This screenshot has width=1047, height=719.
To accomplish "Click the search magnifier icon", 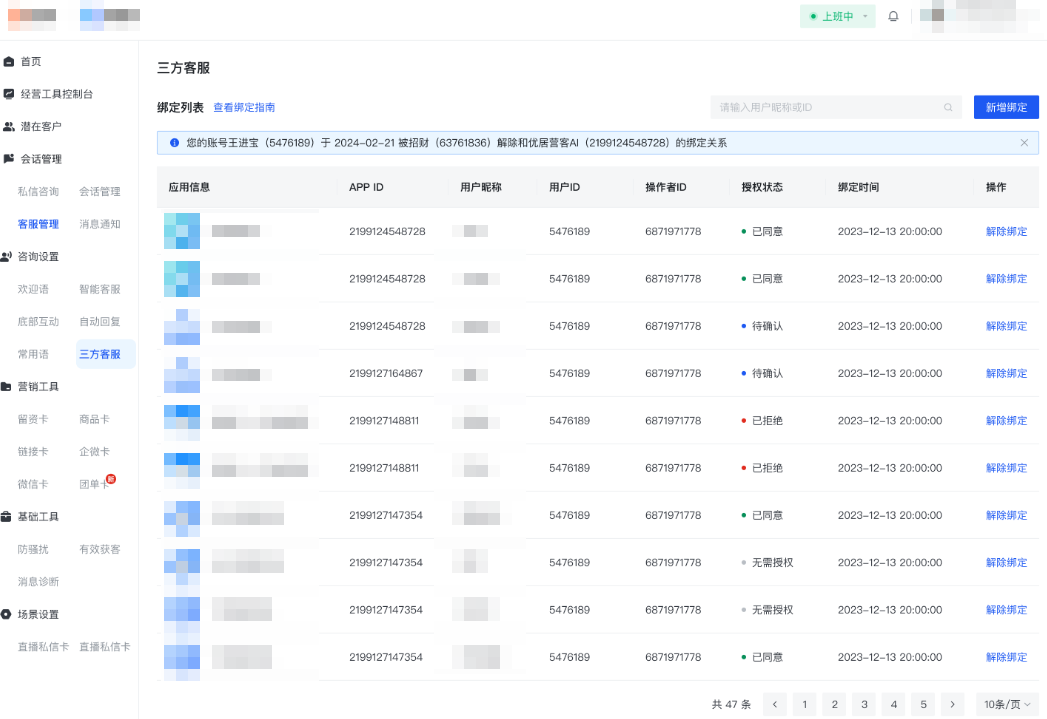I will (x=948, y=107).
